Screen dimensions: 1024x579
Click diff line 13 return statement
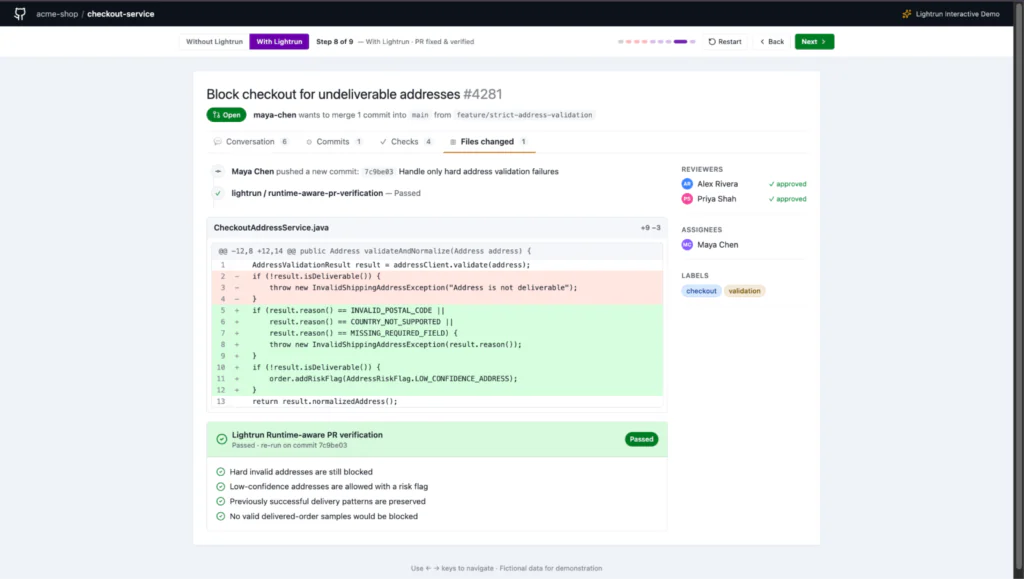437,401
